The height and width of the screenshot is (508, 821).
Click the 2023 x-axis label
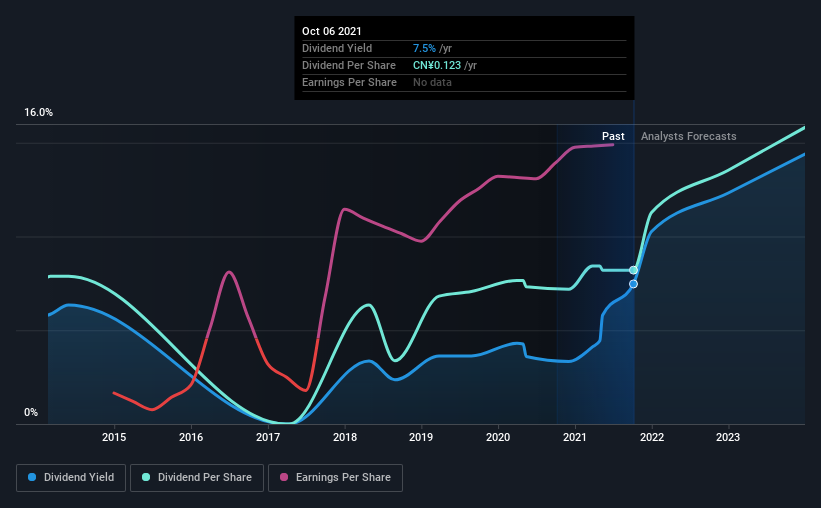pos(728,437)
